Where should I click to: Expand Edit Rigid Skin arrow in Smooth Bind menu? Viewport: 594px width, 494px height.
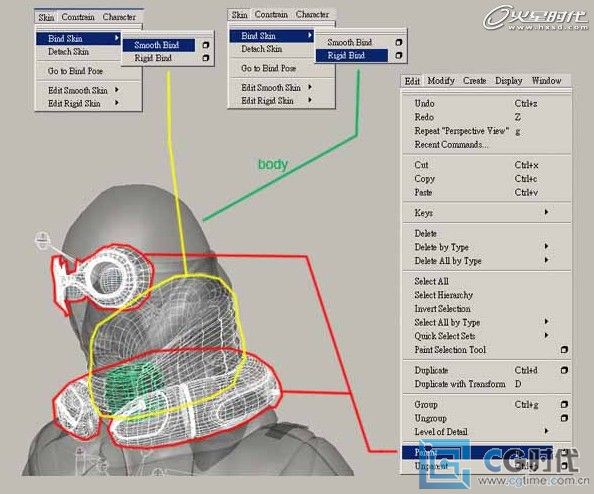click(x=117, y=103)
